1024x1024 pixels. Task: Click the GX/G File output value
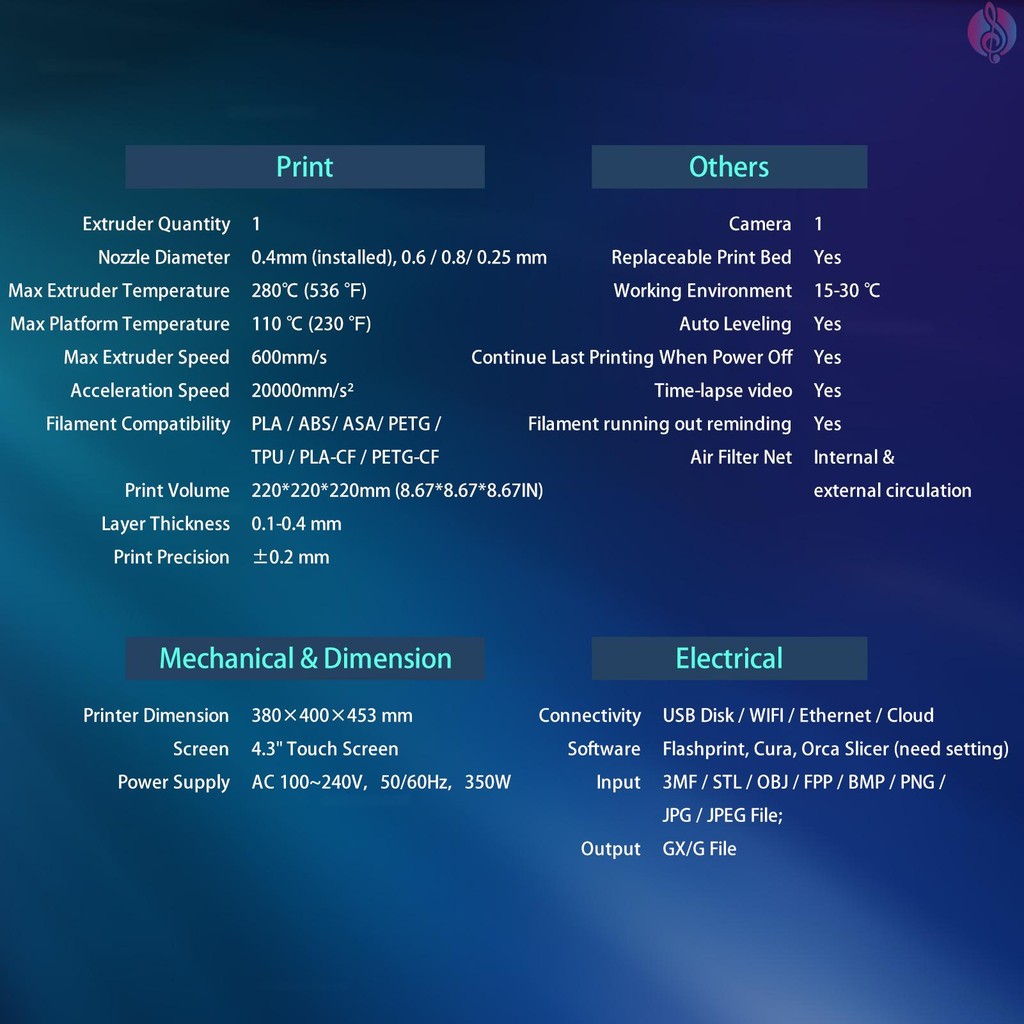pyautogui.click(x=699, y=849)
